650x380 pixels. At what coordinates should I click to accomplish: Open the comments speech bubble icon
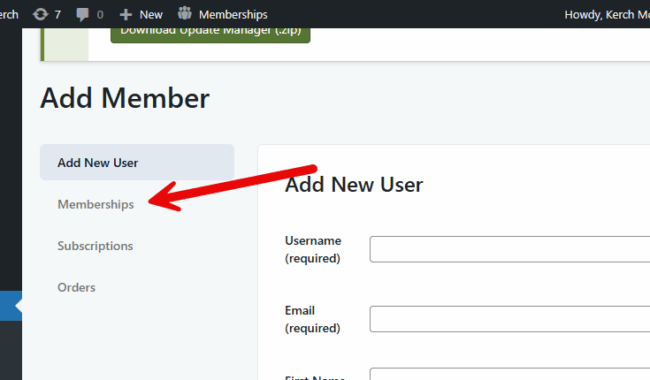82,15
